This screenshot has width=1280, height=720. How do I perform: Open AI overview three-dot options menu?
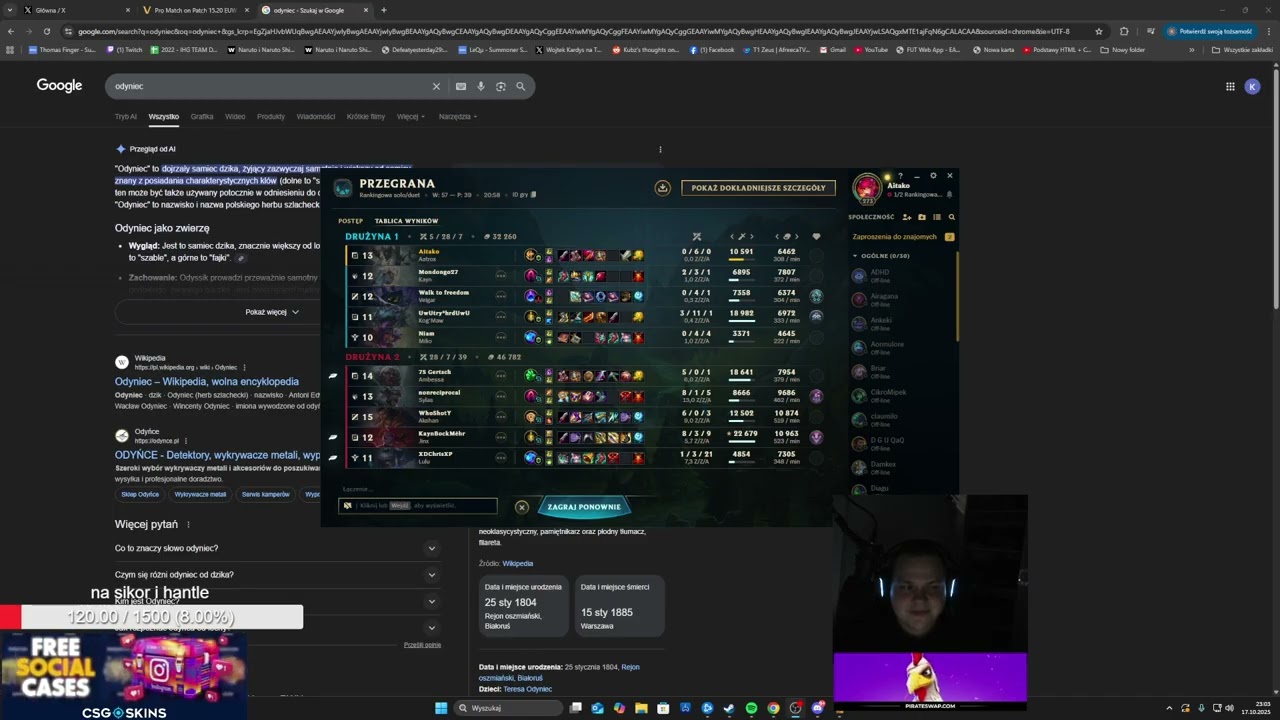click(x=660, y=149)
